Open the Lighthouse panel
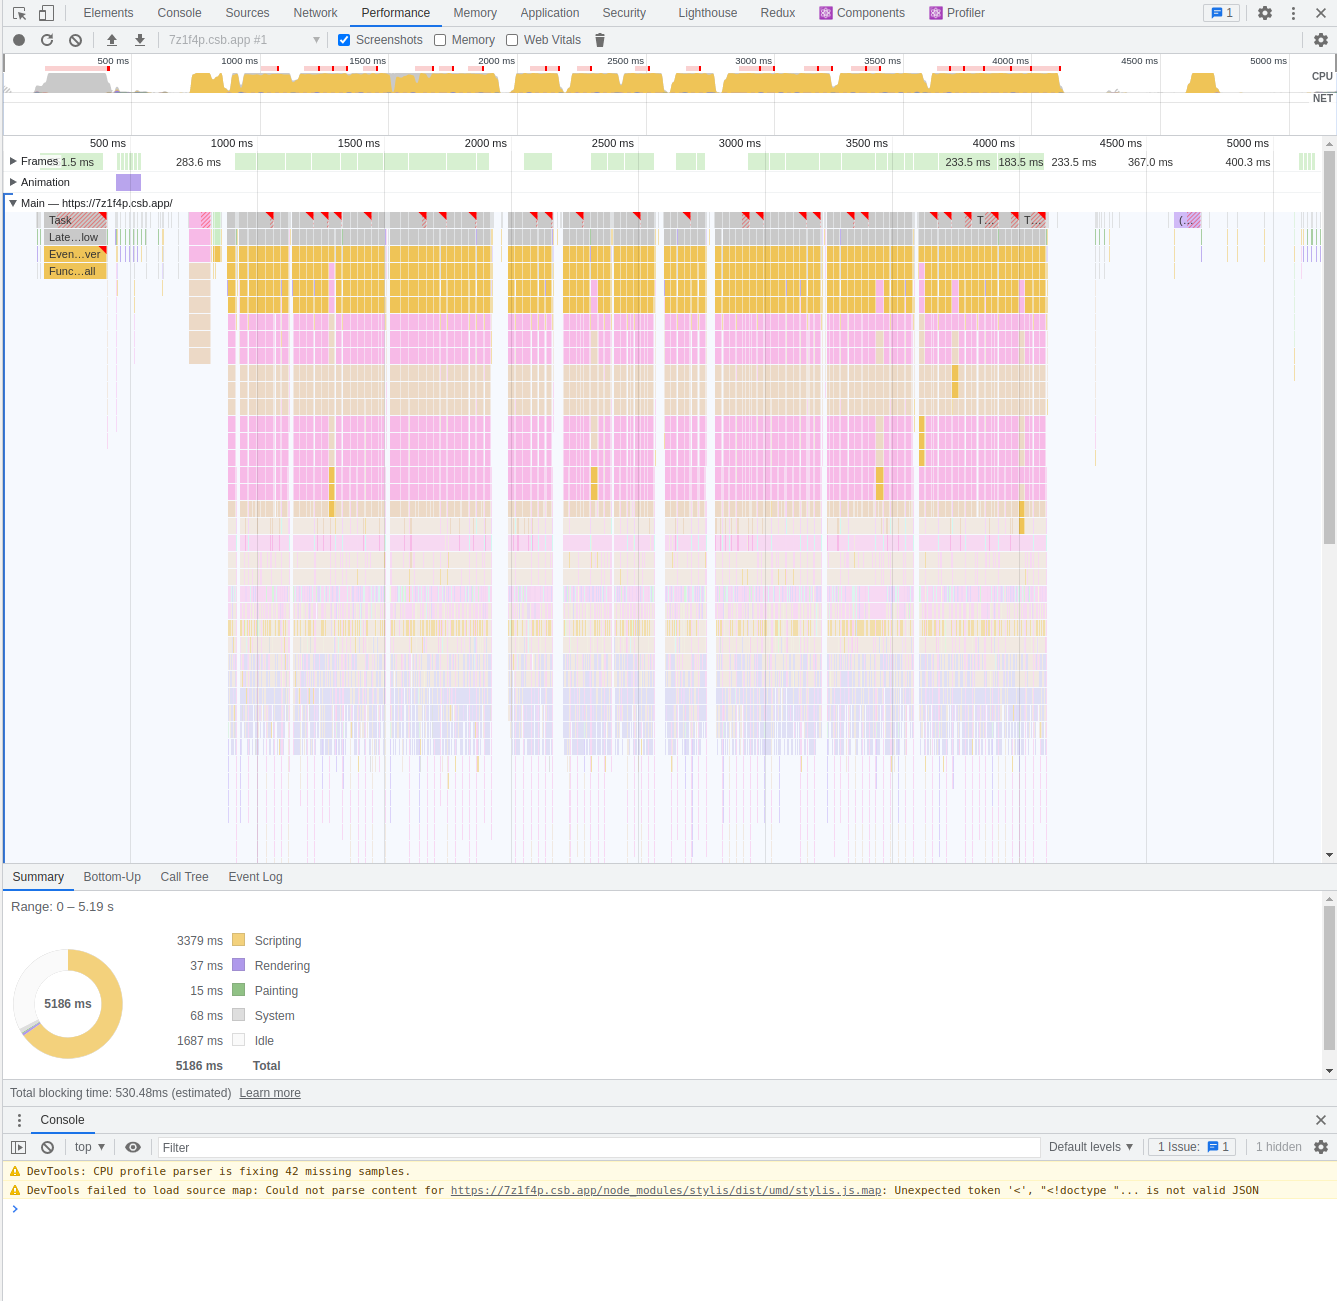 click(707, 13)
